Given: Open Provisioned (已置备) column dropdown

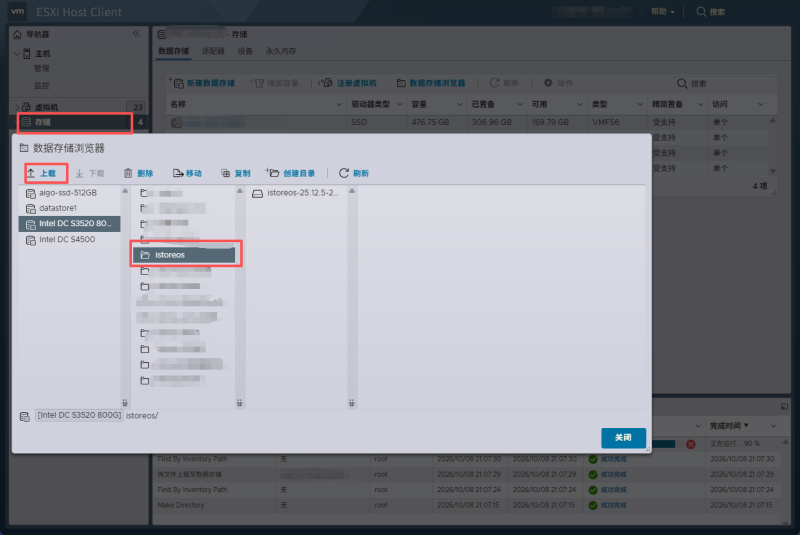Looking at the screenshot, I should click(x=520, y=105).
